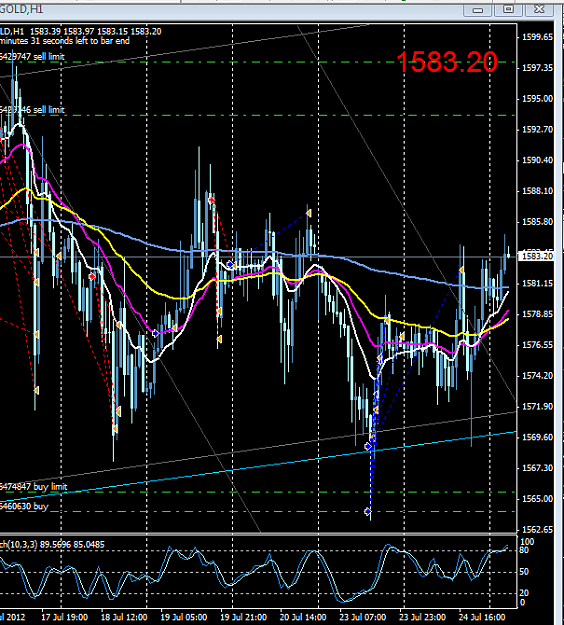Screen dimensions: 564x625
Task: Click the large red 1583.20 price label
Action: (447, 62)
